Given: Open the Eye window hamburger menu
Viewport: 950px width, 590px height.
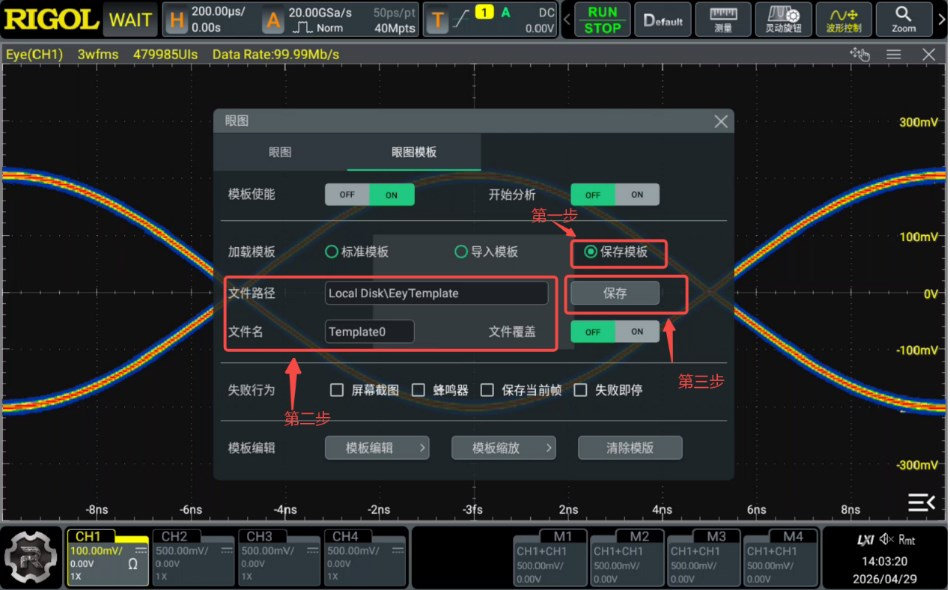Looking at the screenshot, I should [894, 55].
